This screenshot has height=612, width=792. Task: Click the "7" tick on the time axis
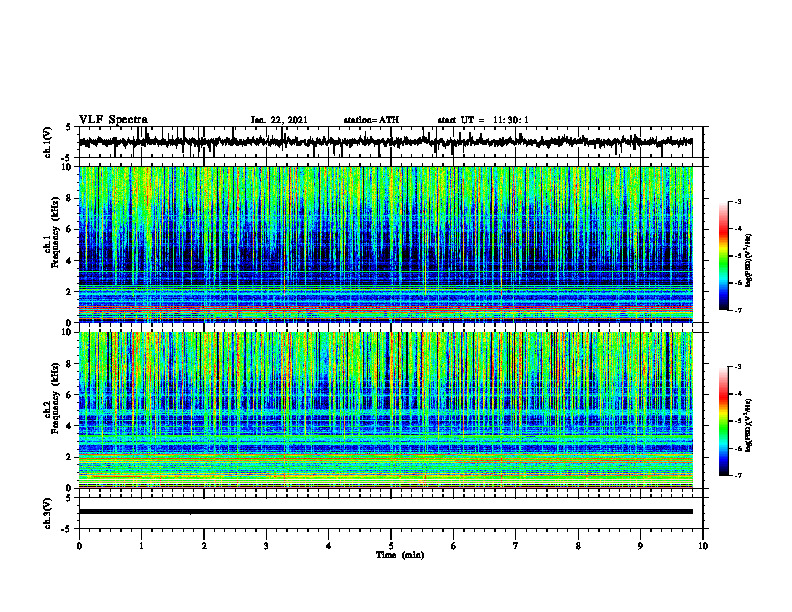coord(516,546)
